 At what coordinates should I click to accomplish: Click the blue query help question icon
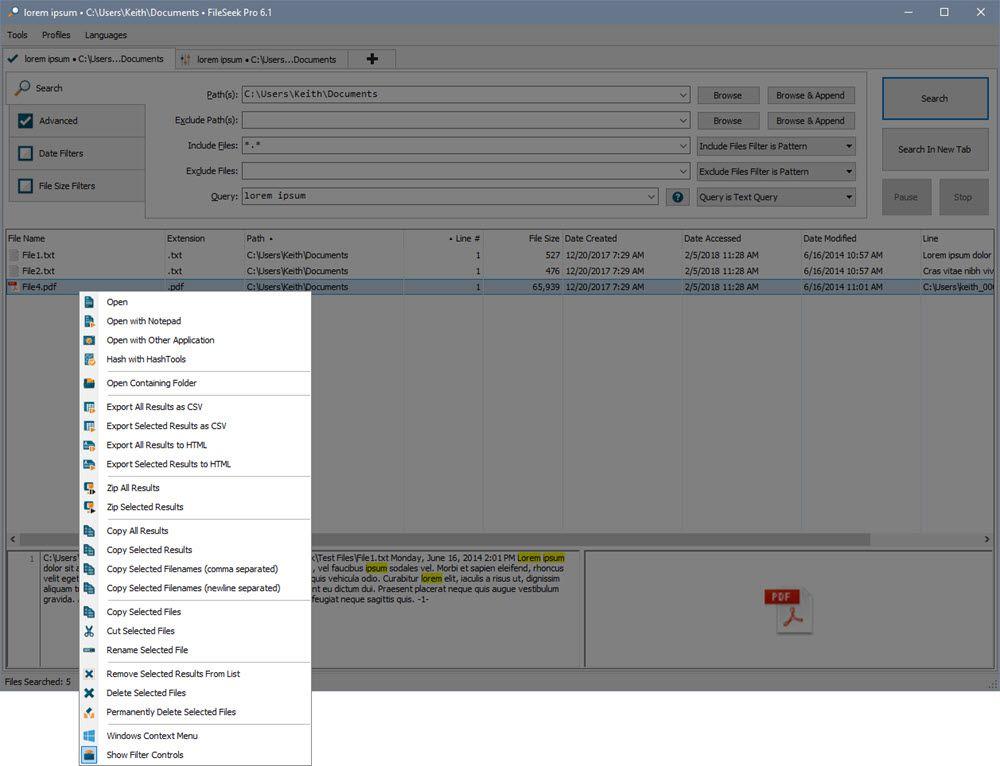pos(677,197)
